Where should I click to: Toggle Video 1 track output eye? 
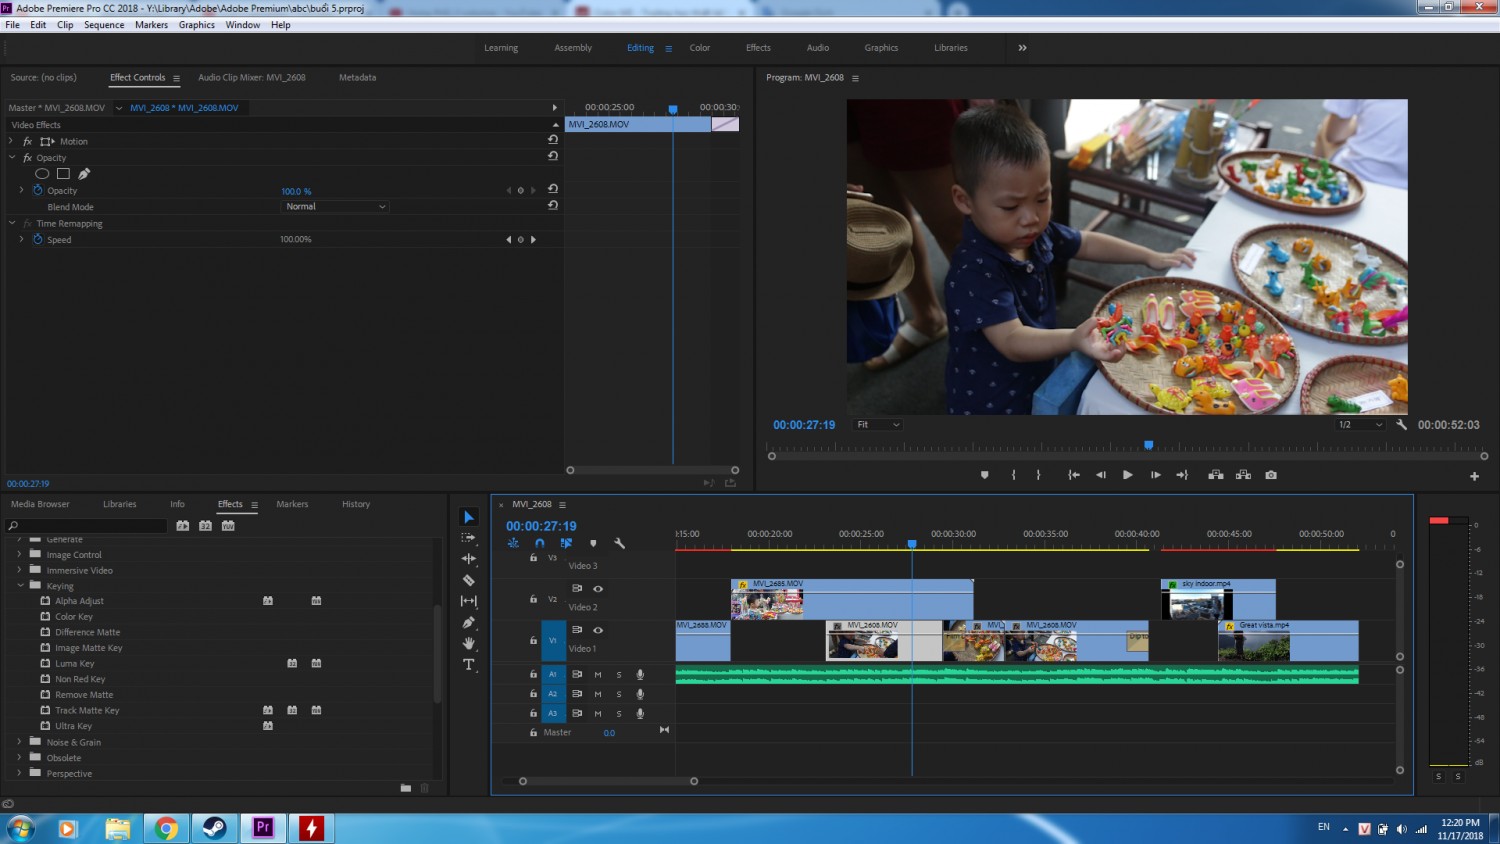[x=598, y=630]
